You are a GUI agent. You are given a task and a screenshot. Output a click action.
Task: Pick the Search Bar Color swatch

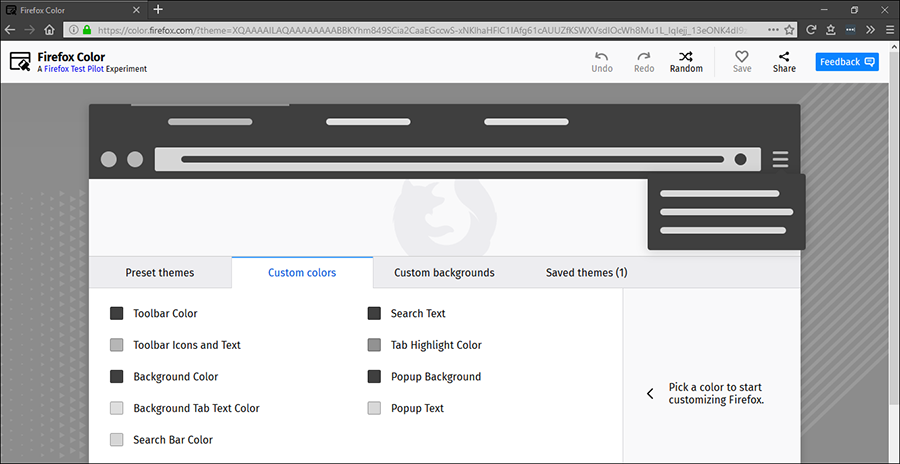point(117,440)
